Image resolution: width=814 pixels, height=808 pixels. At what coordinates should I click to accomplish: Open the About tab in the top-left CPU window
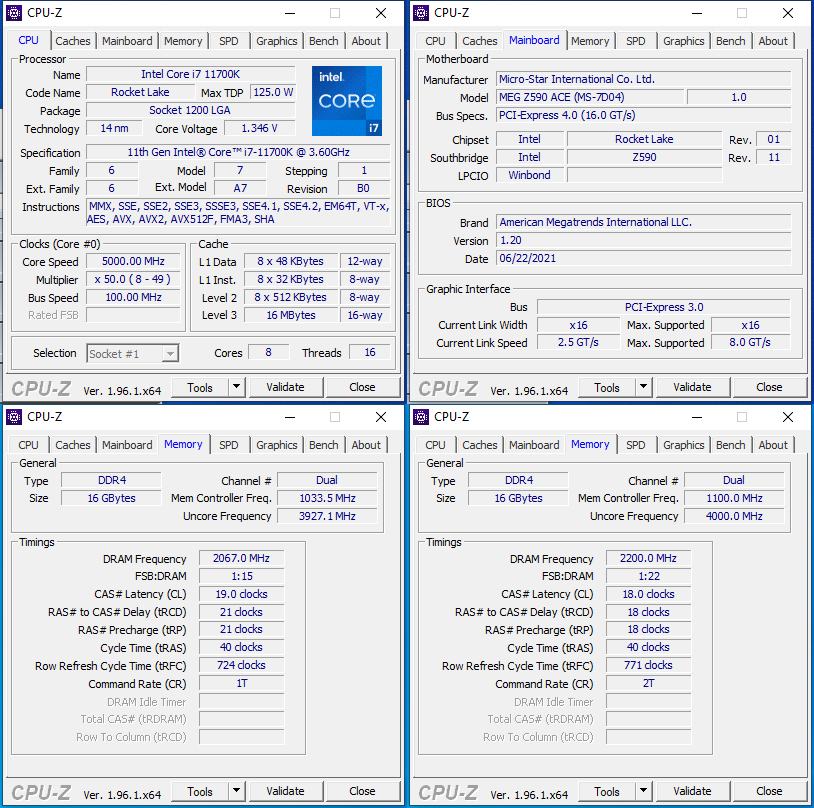coord(366,41)
